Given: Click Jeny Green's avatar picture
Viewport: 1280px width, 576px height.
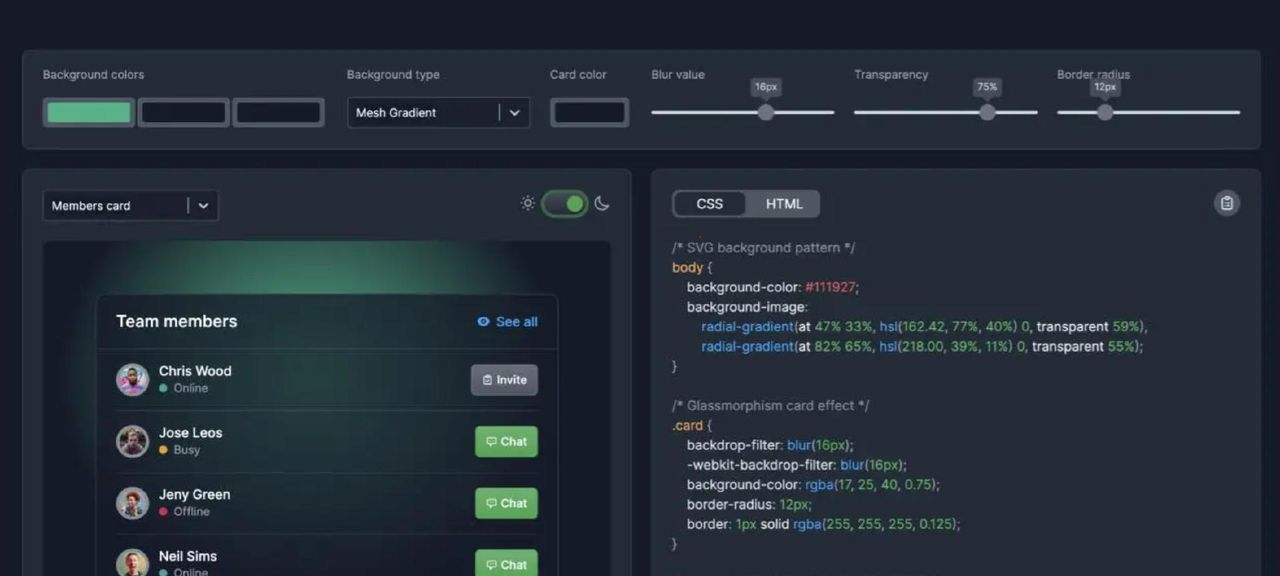Looking at the screenshot, I should (132, 503).
